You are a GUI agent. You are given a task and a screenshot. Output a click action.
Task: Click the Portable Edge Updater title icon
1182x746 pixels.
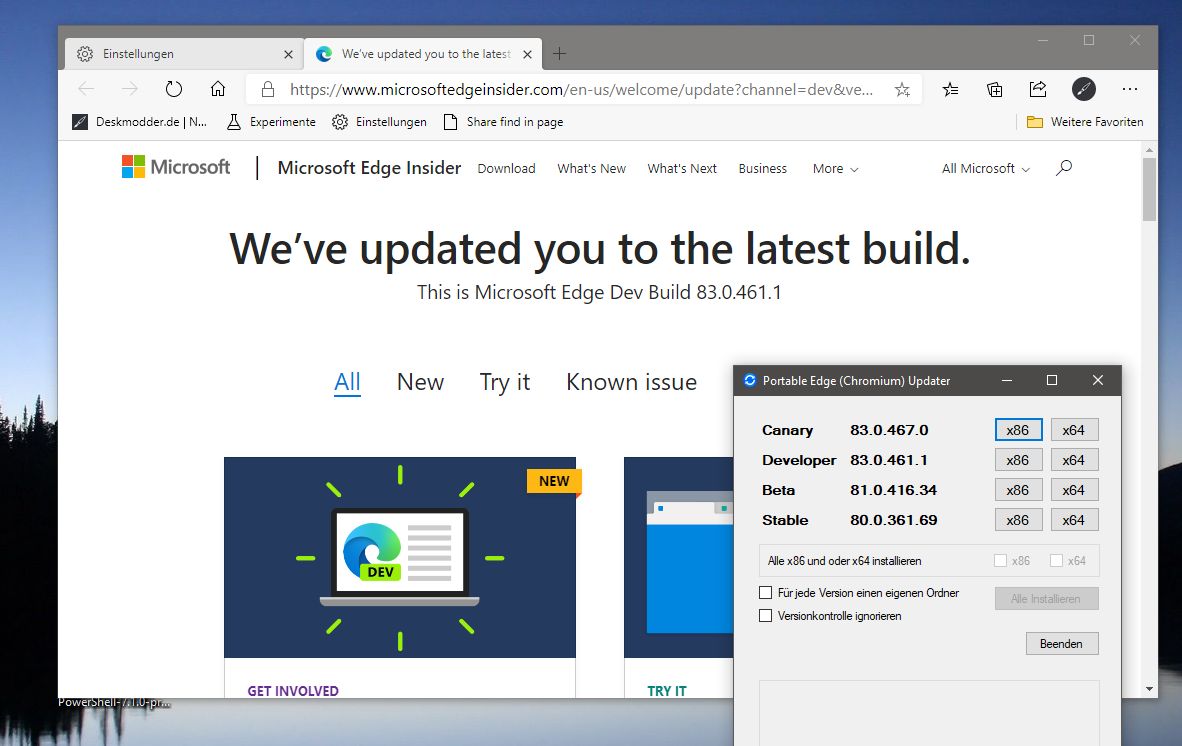pos(749,381)
